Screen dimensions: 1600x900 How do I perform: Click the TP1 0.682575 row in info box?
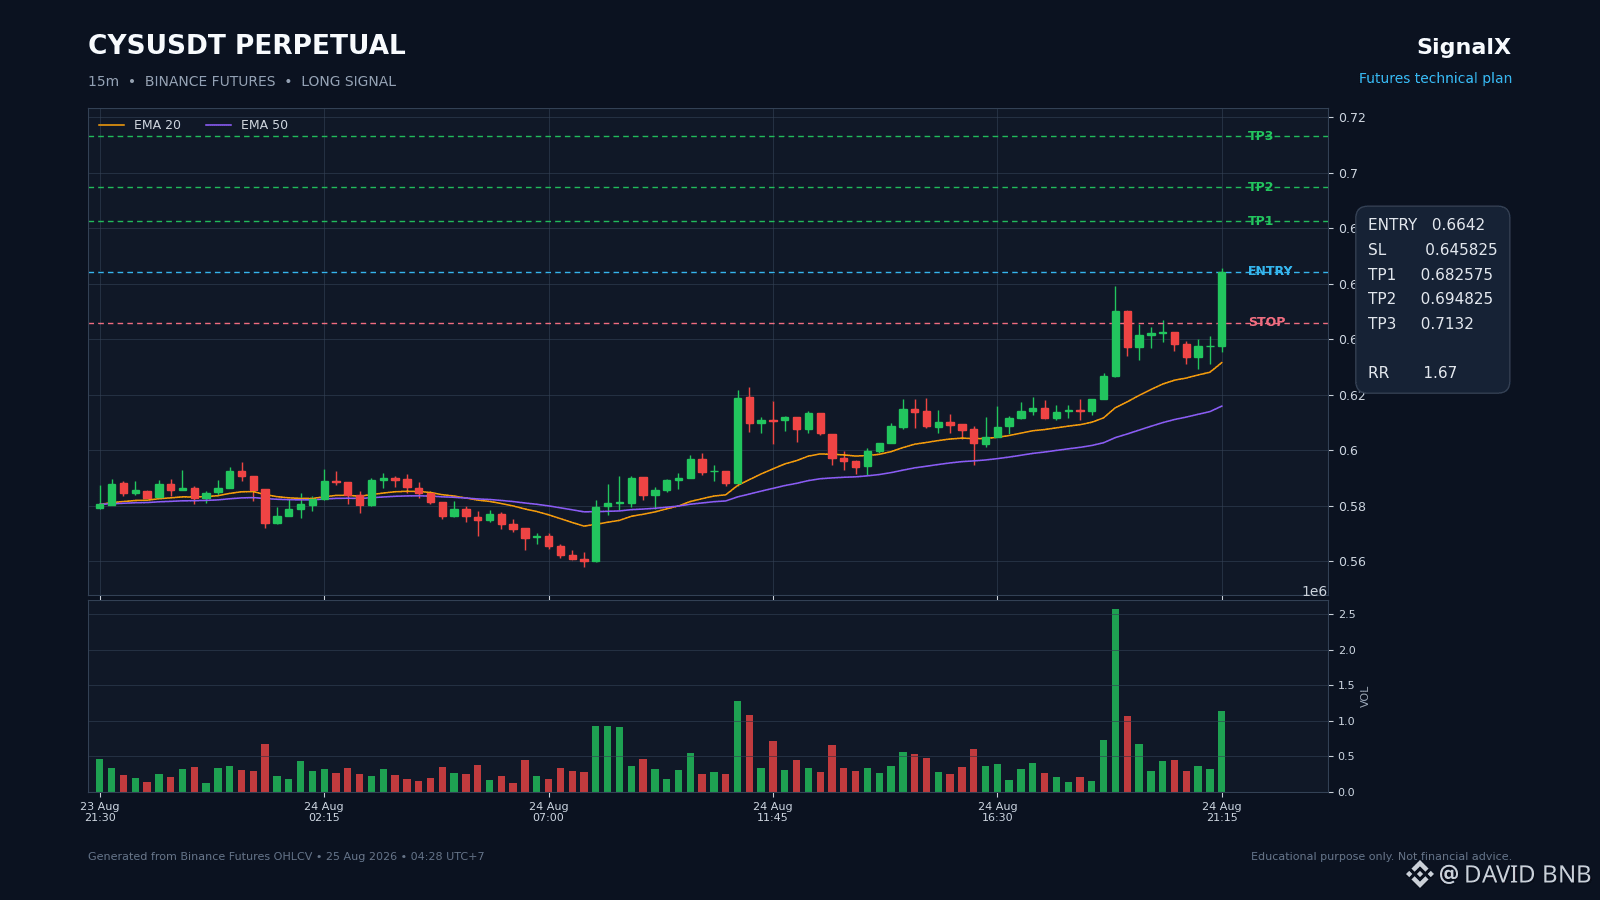1430,275
